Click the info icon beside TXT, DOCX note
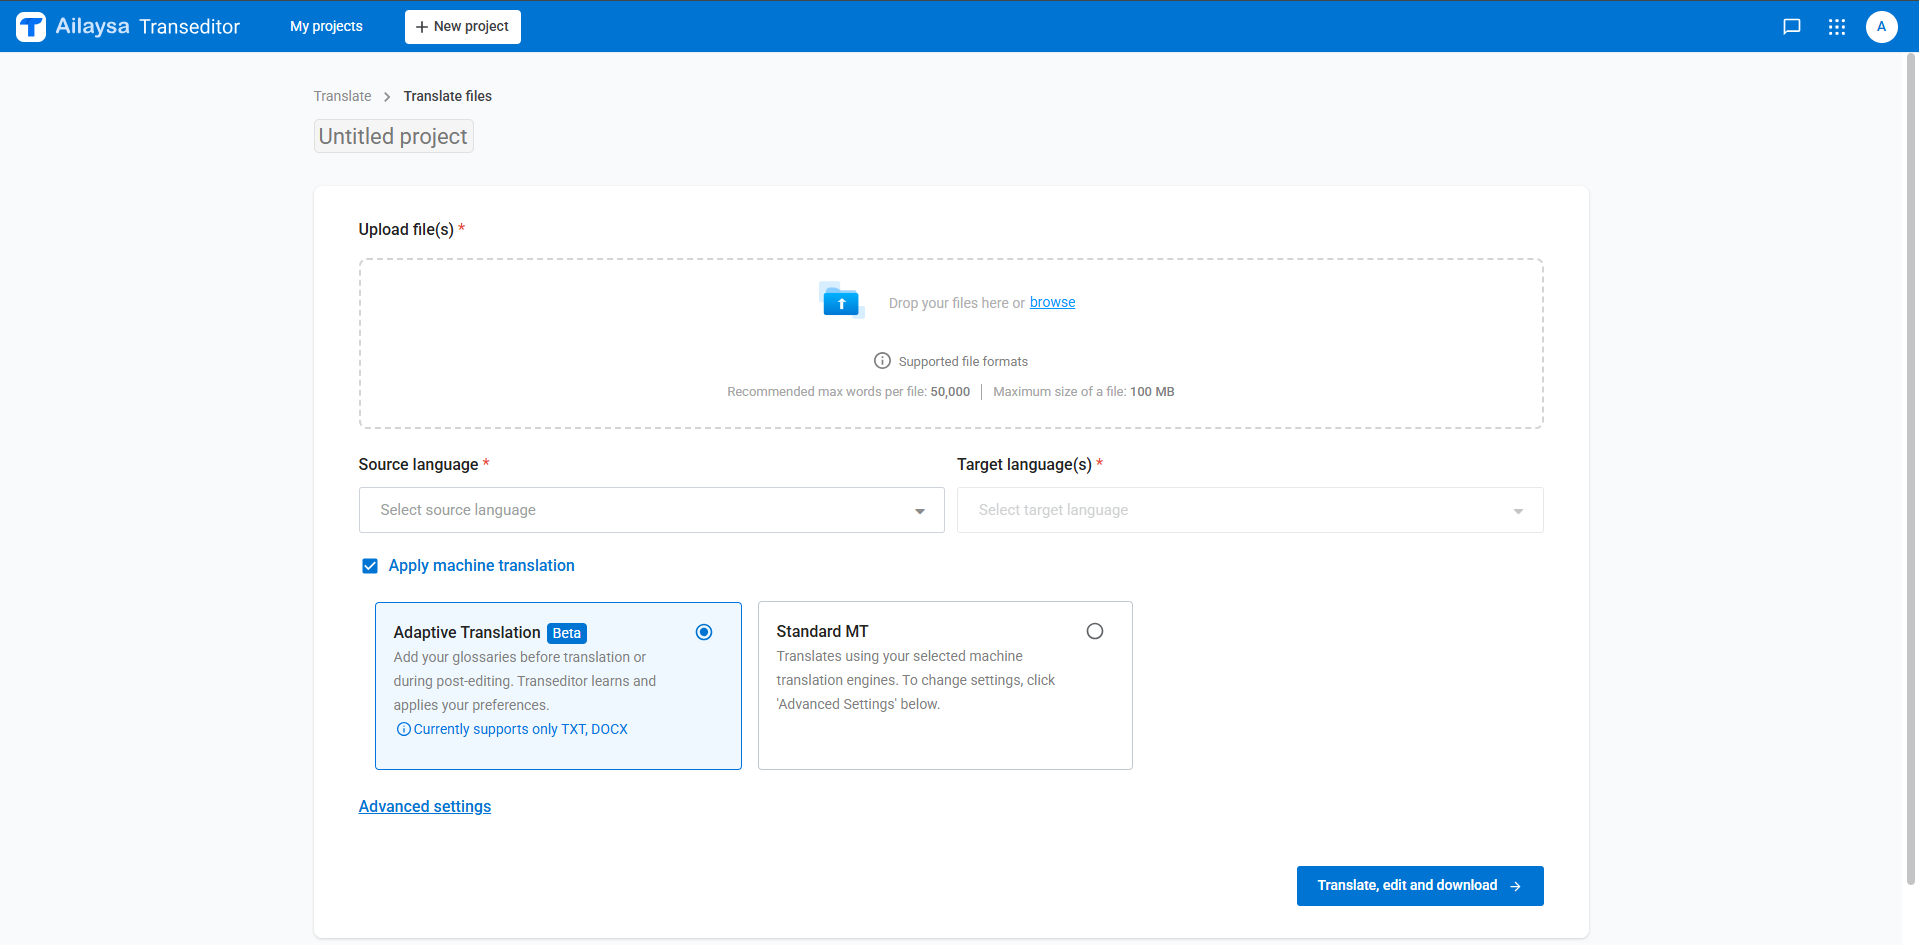Image resolution: width=1919 pixels, height=945 pixels. click(404, 729)
